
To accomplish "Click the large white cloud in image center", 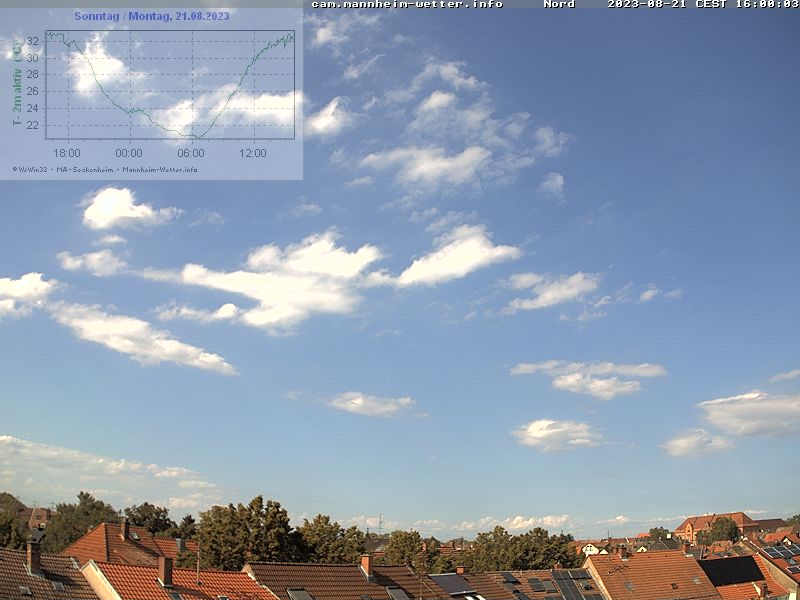I will tap(290, 278).
